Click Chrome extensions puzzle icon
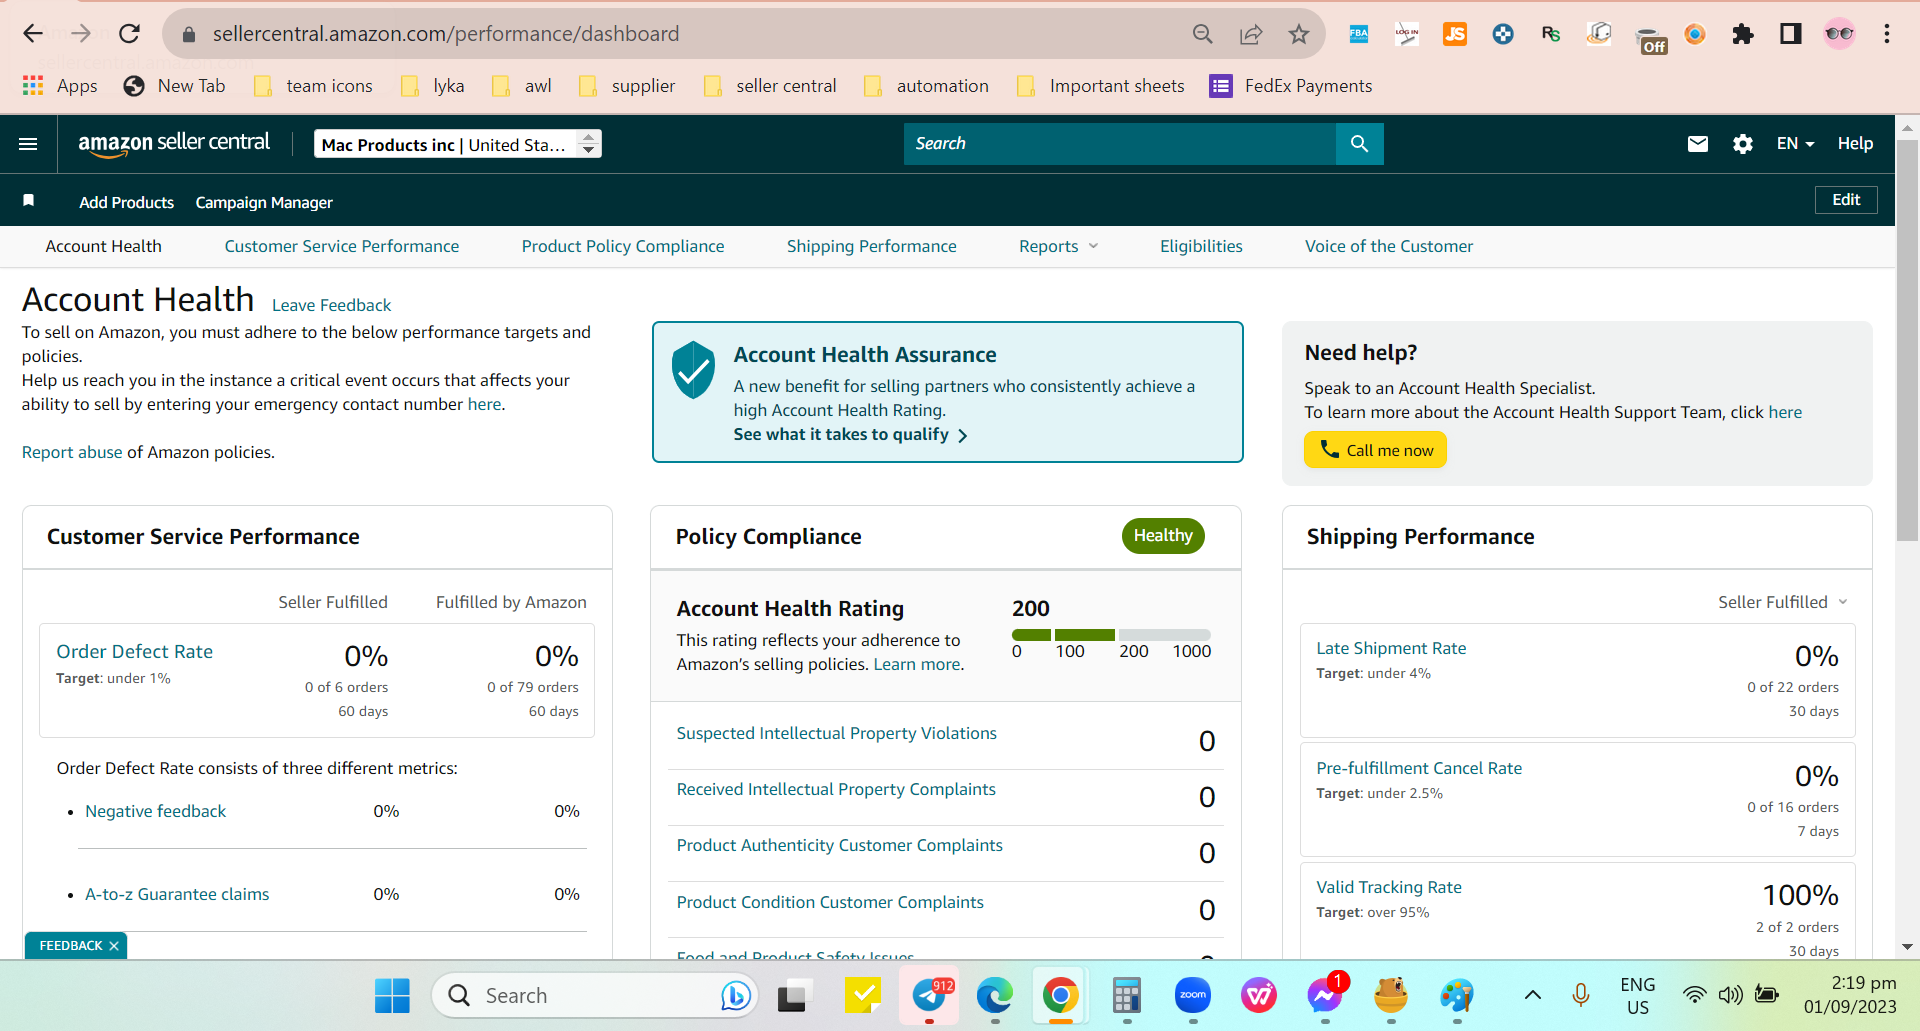Screen dimensions: 1920x1031 pyautogui.click(x=1743, y=34)
